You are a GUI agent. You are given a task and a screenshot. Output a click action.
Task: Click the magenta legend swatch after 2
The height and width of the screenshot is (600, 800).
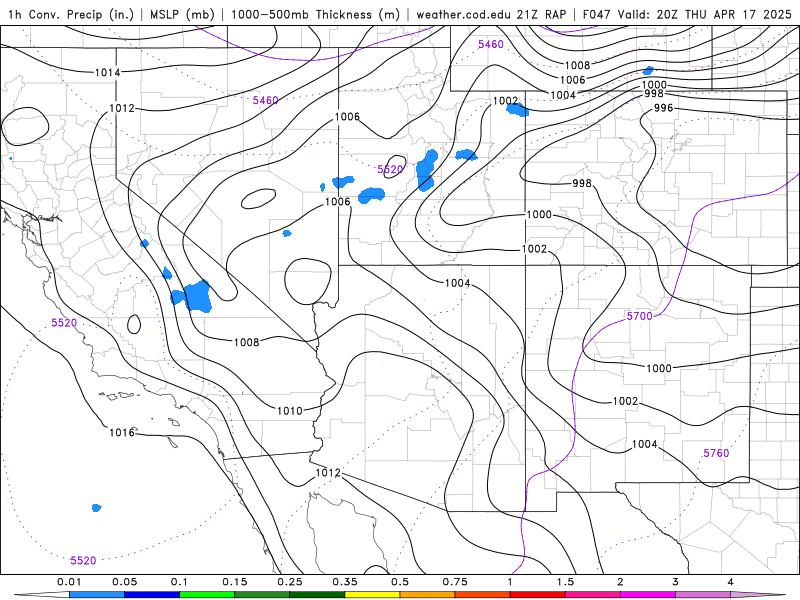pyautogui.click(x=648, y=595)
